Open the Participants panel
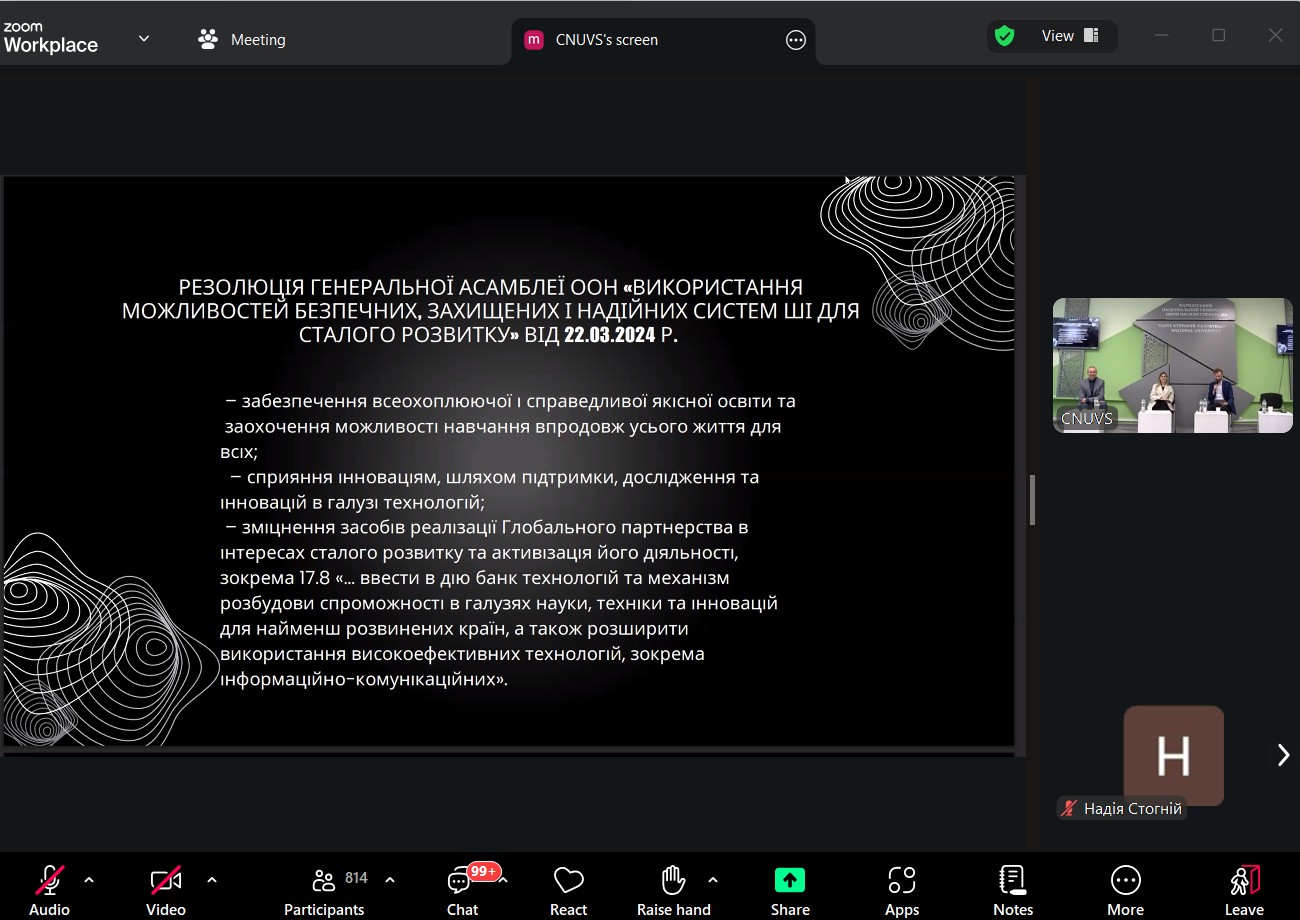1300x920 pixels. click(x=324, y=888)
